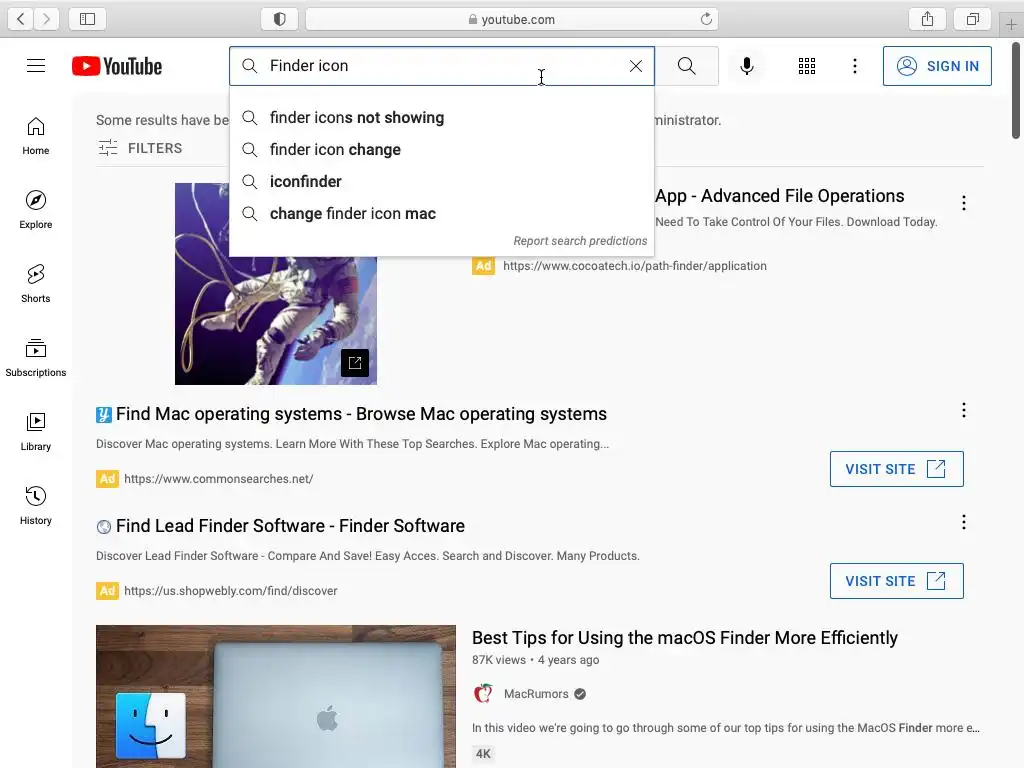The width and height of the screenshot is (1024, 768).
Task: Show the tab overview
Action: (x=972, y=19)
